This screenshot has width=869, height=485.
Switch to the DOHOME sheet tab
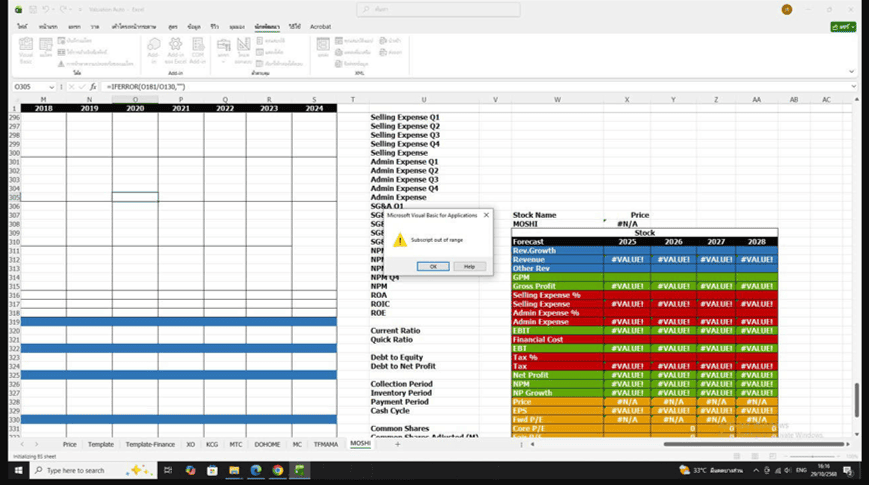point(268,443)
